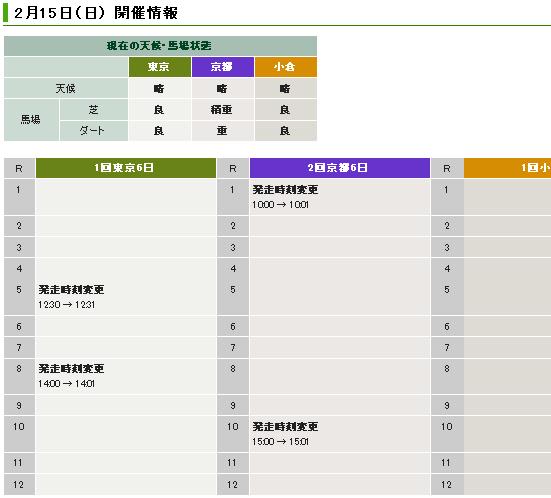Click the 12:30 → 12:31 time change
This screenshot has width=551, height=498.
(67, 305)
